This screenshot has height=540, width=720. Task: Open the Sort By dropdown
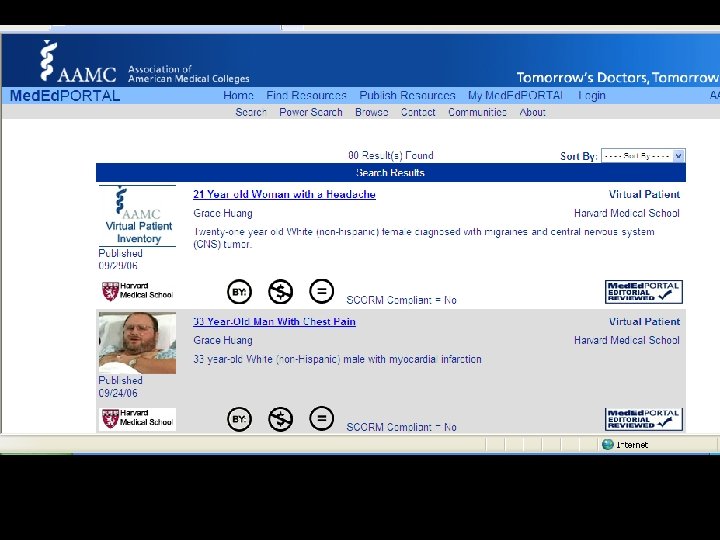click(643, 156)
